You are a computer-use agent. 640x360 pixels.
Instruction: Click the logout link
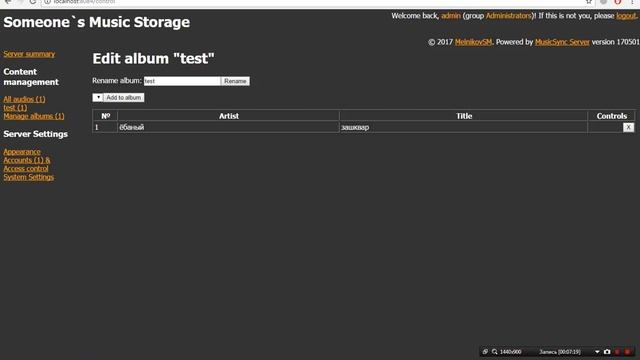click(626, 16)
